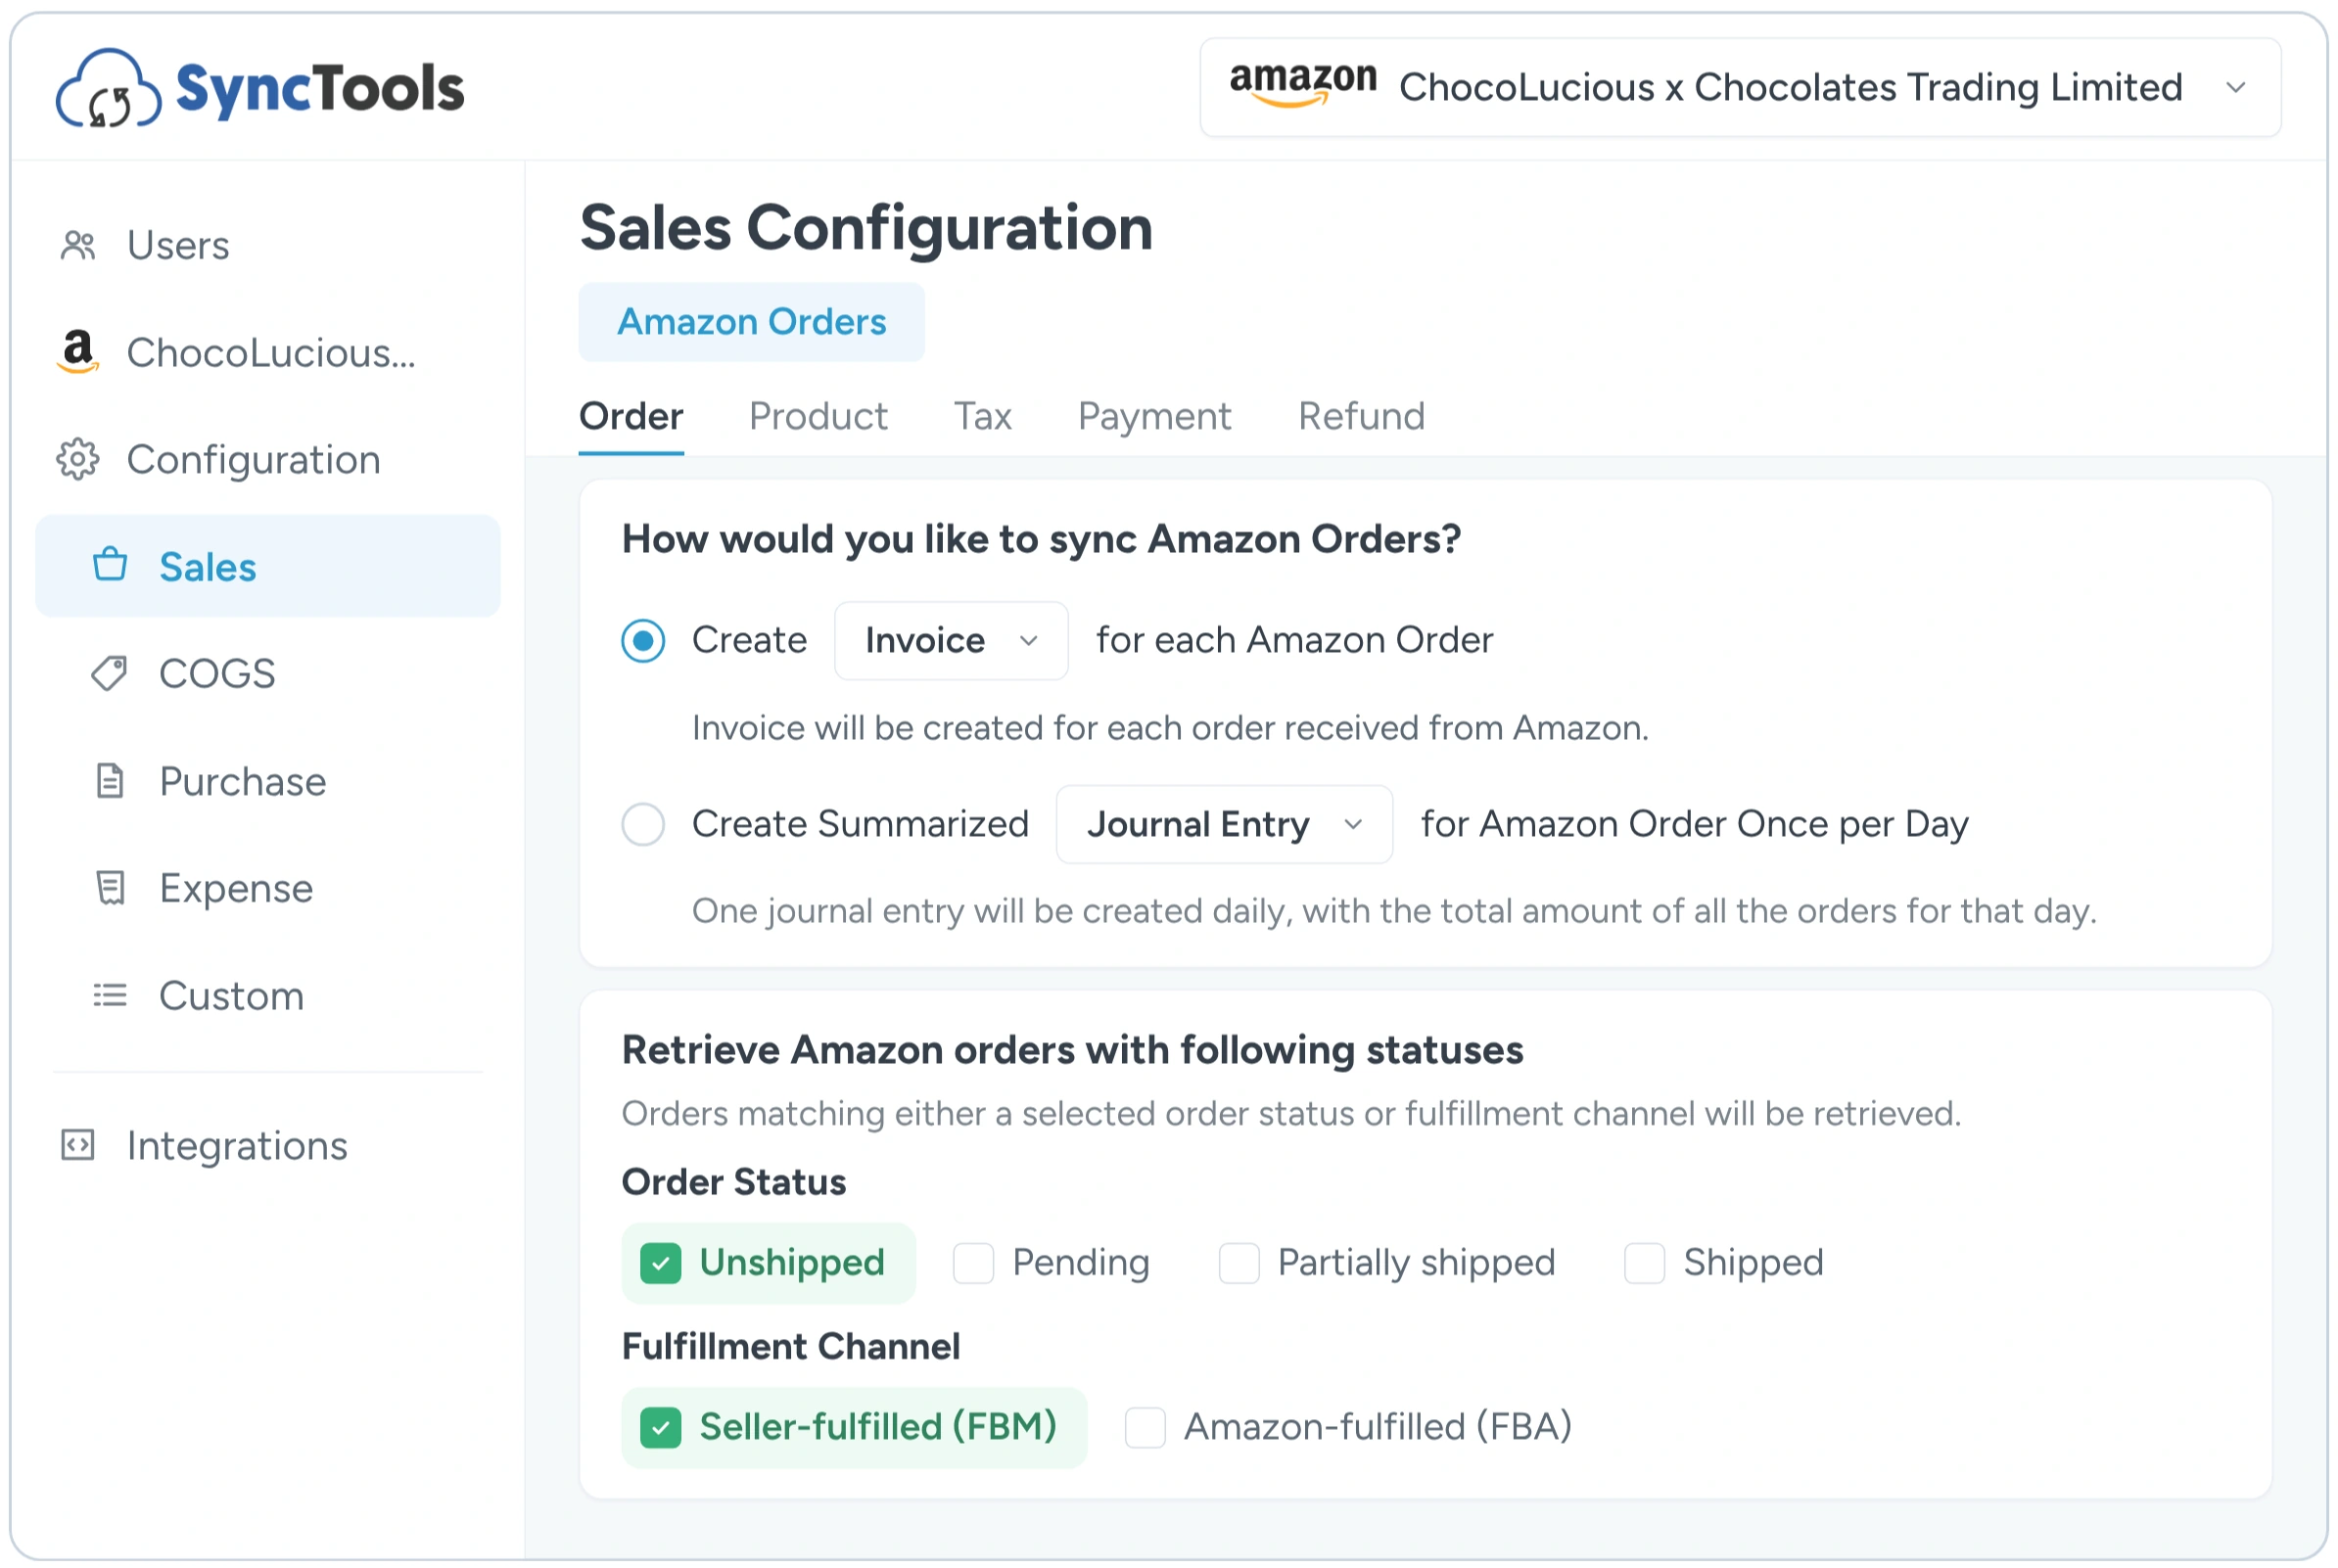The width and height of the screenshot is (2338, 1568).
Task: Open the Integrations sidebar item
Action: 267,1146
